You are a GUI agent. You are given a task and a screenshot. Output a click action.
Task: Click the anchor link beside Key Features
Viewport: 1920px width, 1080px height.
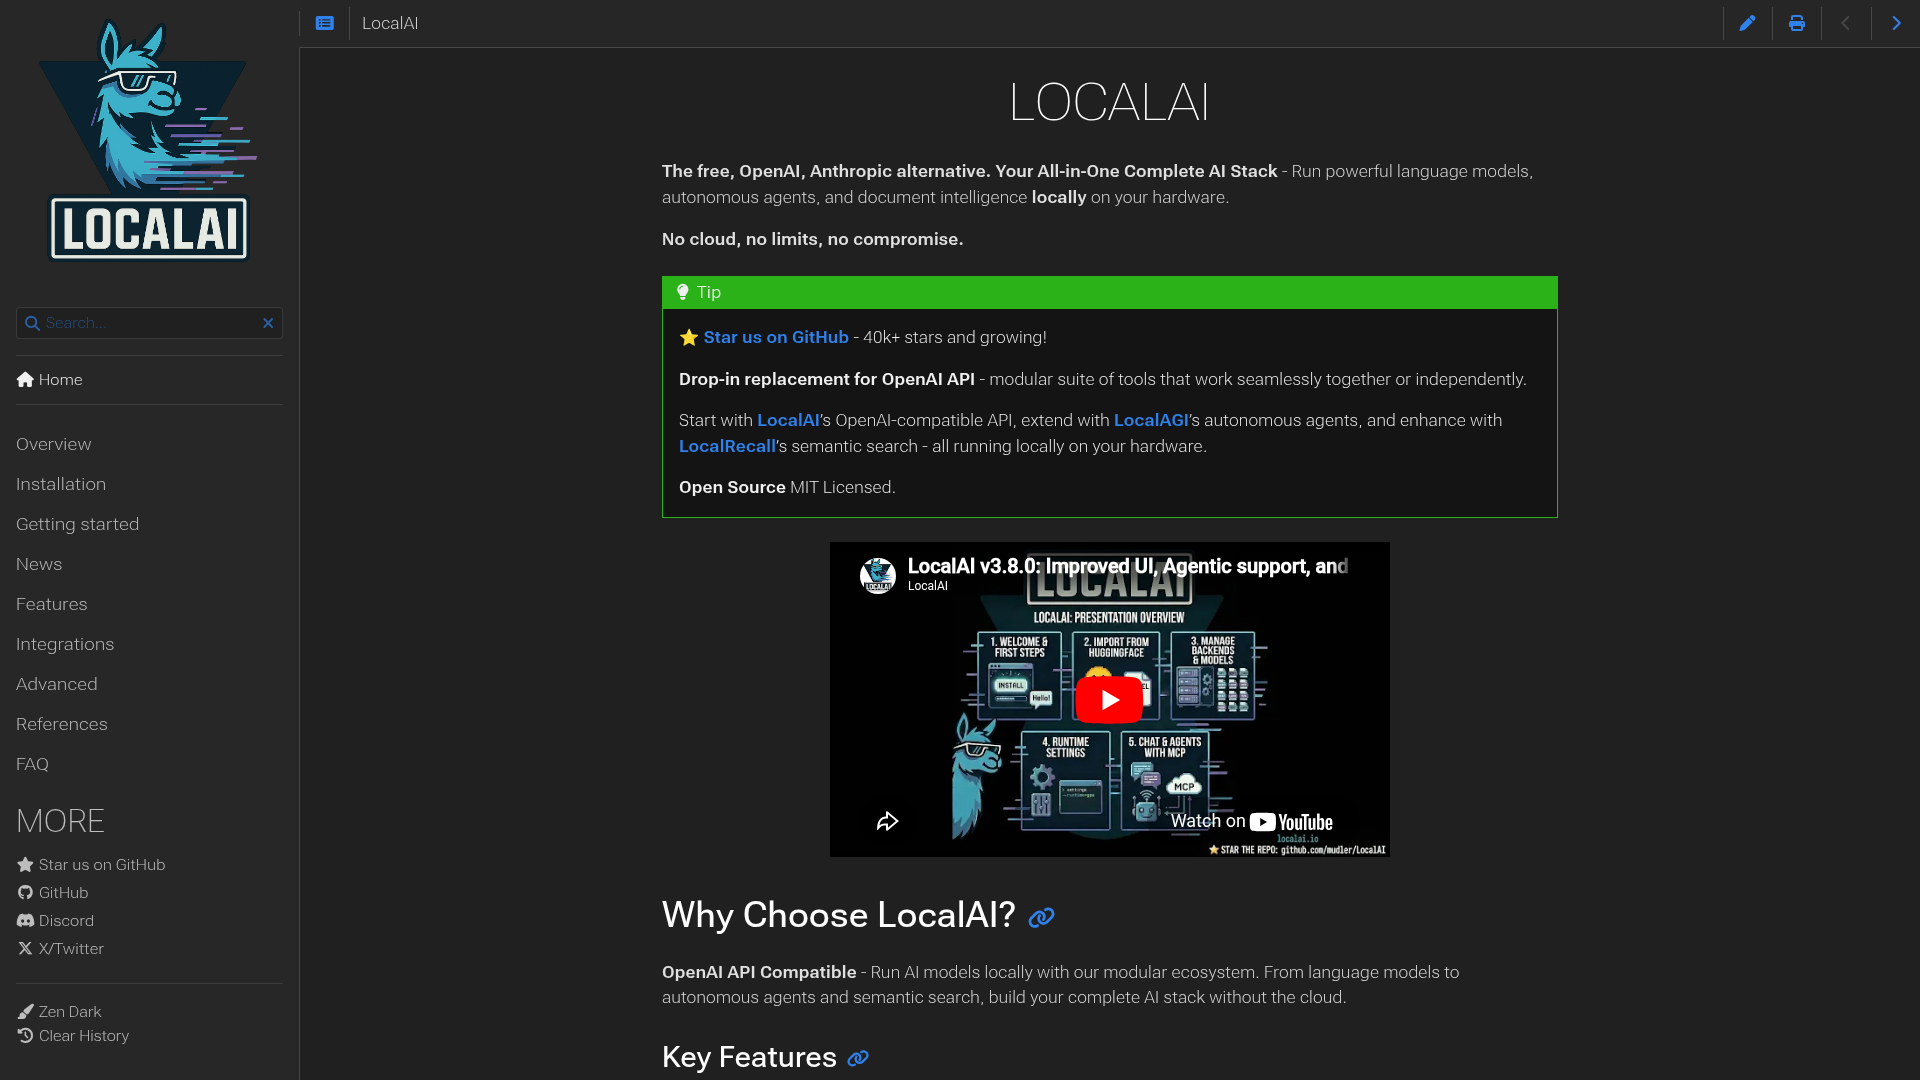(858, 1057)
